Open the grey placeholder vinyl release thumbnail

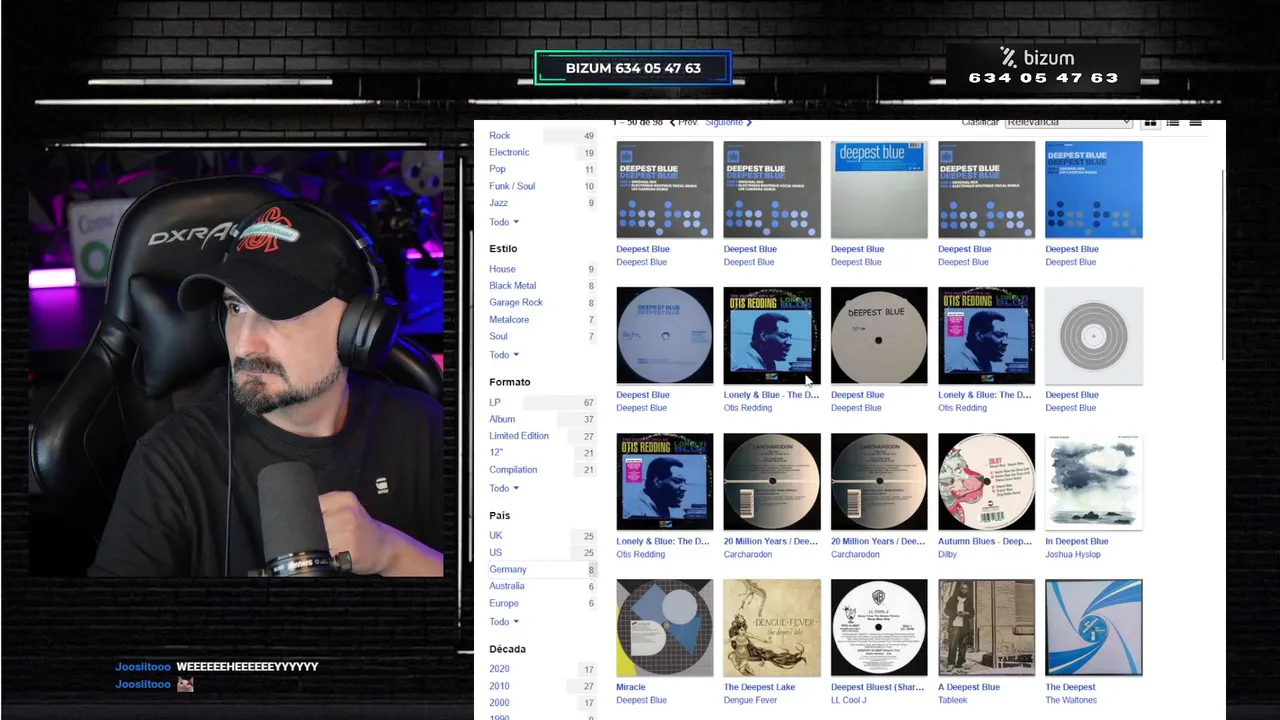pyautogui.click(x=1094, y=336)
